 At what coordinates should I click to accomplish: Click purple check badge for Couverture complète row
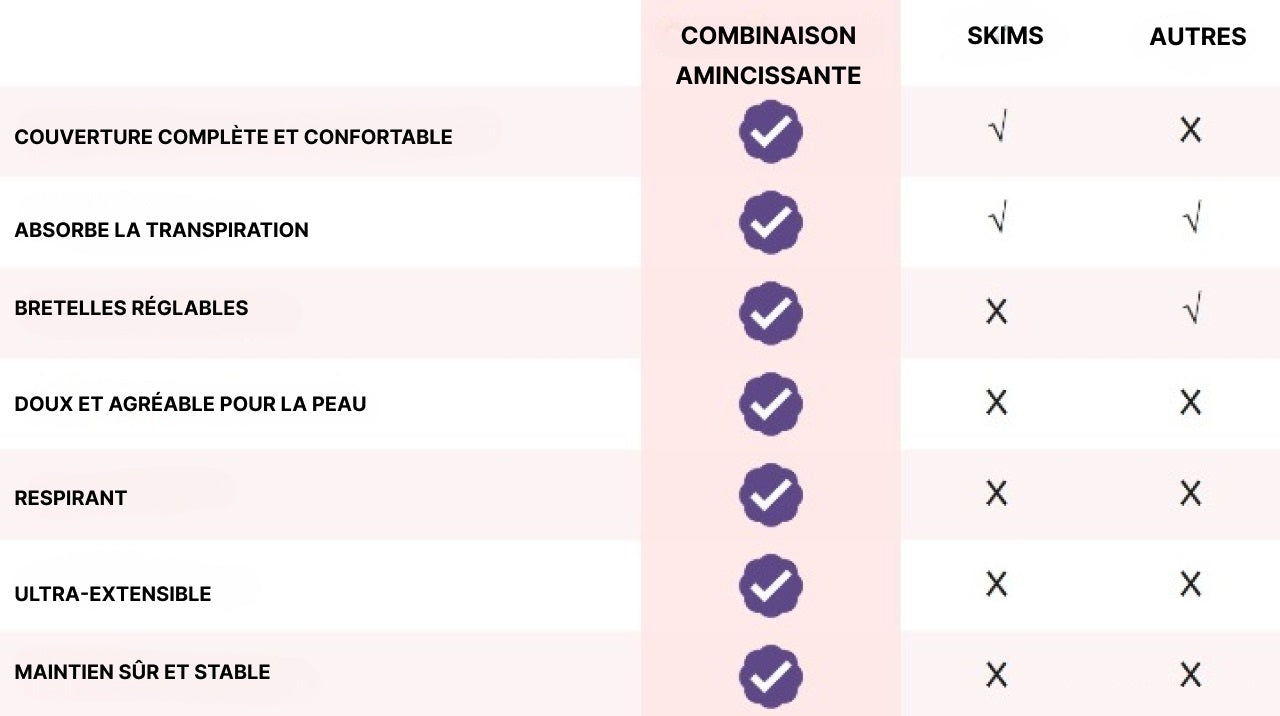[x=770, y=131]
